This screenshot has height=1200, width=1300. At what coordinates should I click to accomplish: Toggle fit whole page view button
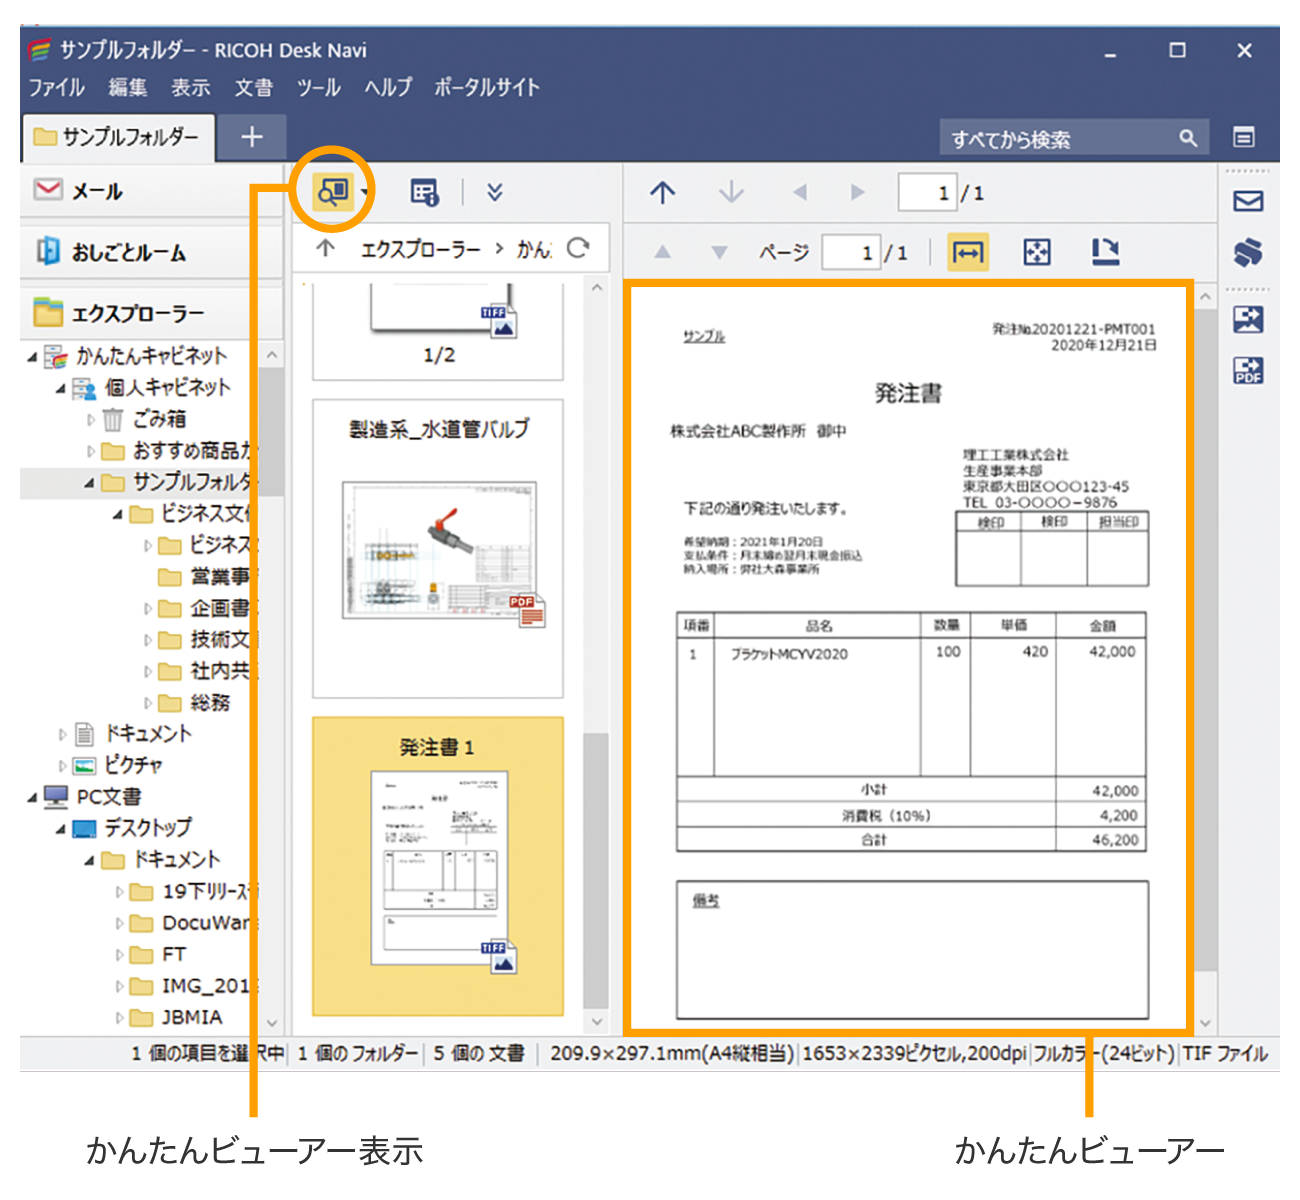point(1037,253)
